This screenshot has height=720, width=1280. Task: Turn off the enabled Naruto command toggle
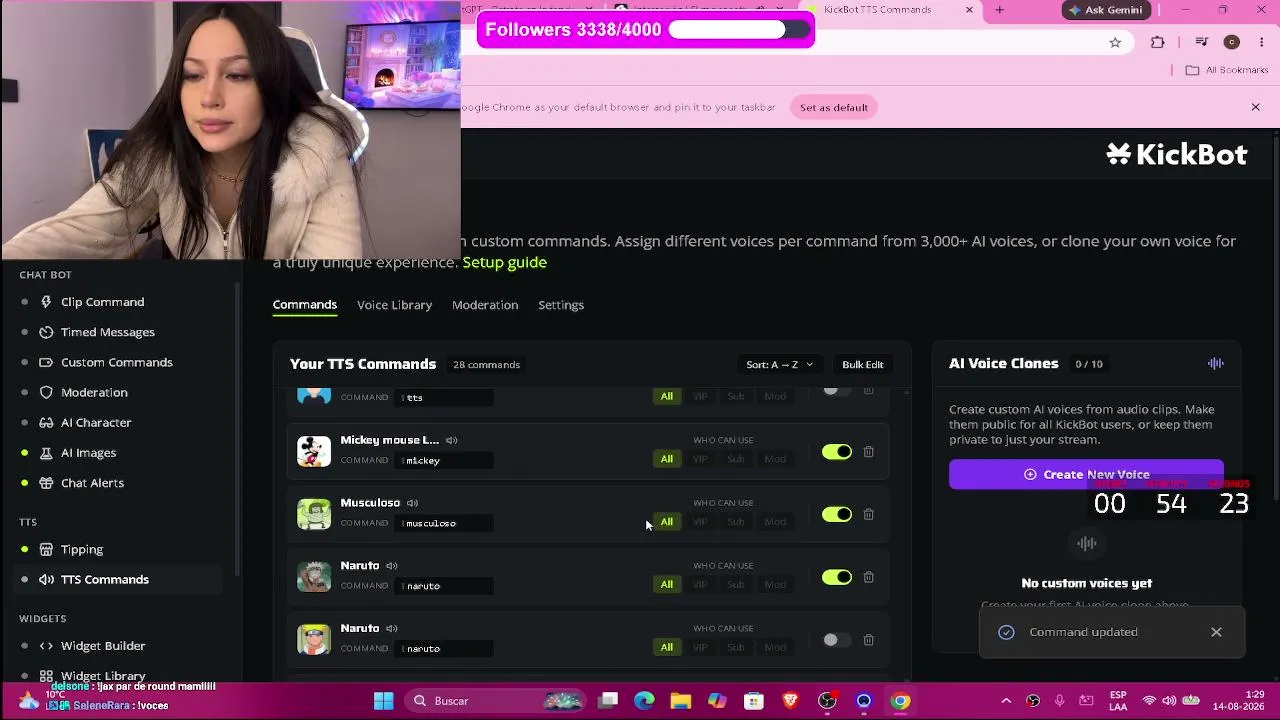pos(837,577)
